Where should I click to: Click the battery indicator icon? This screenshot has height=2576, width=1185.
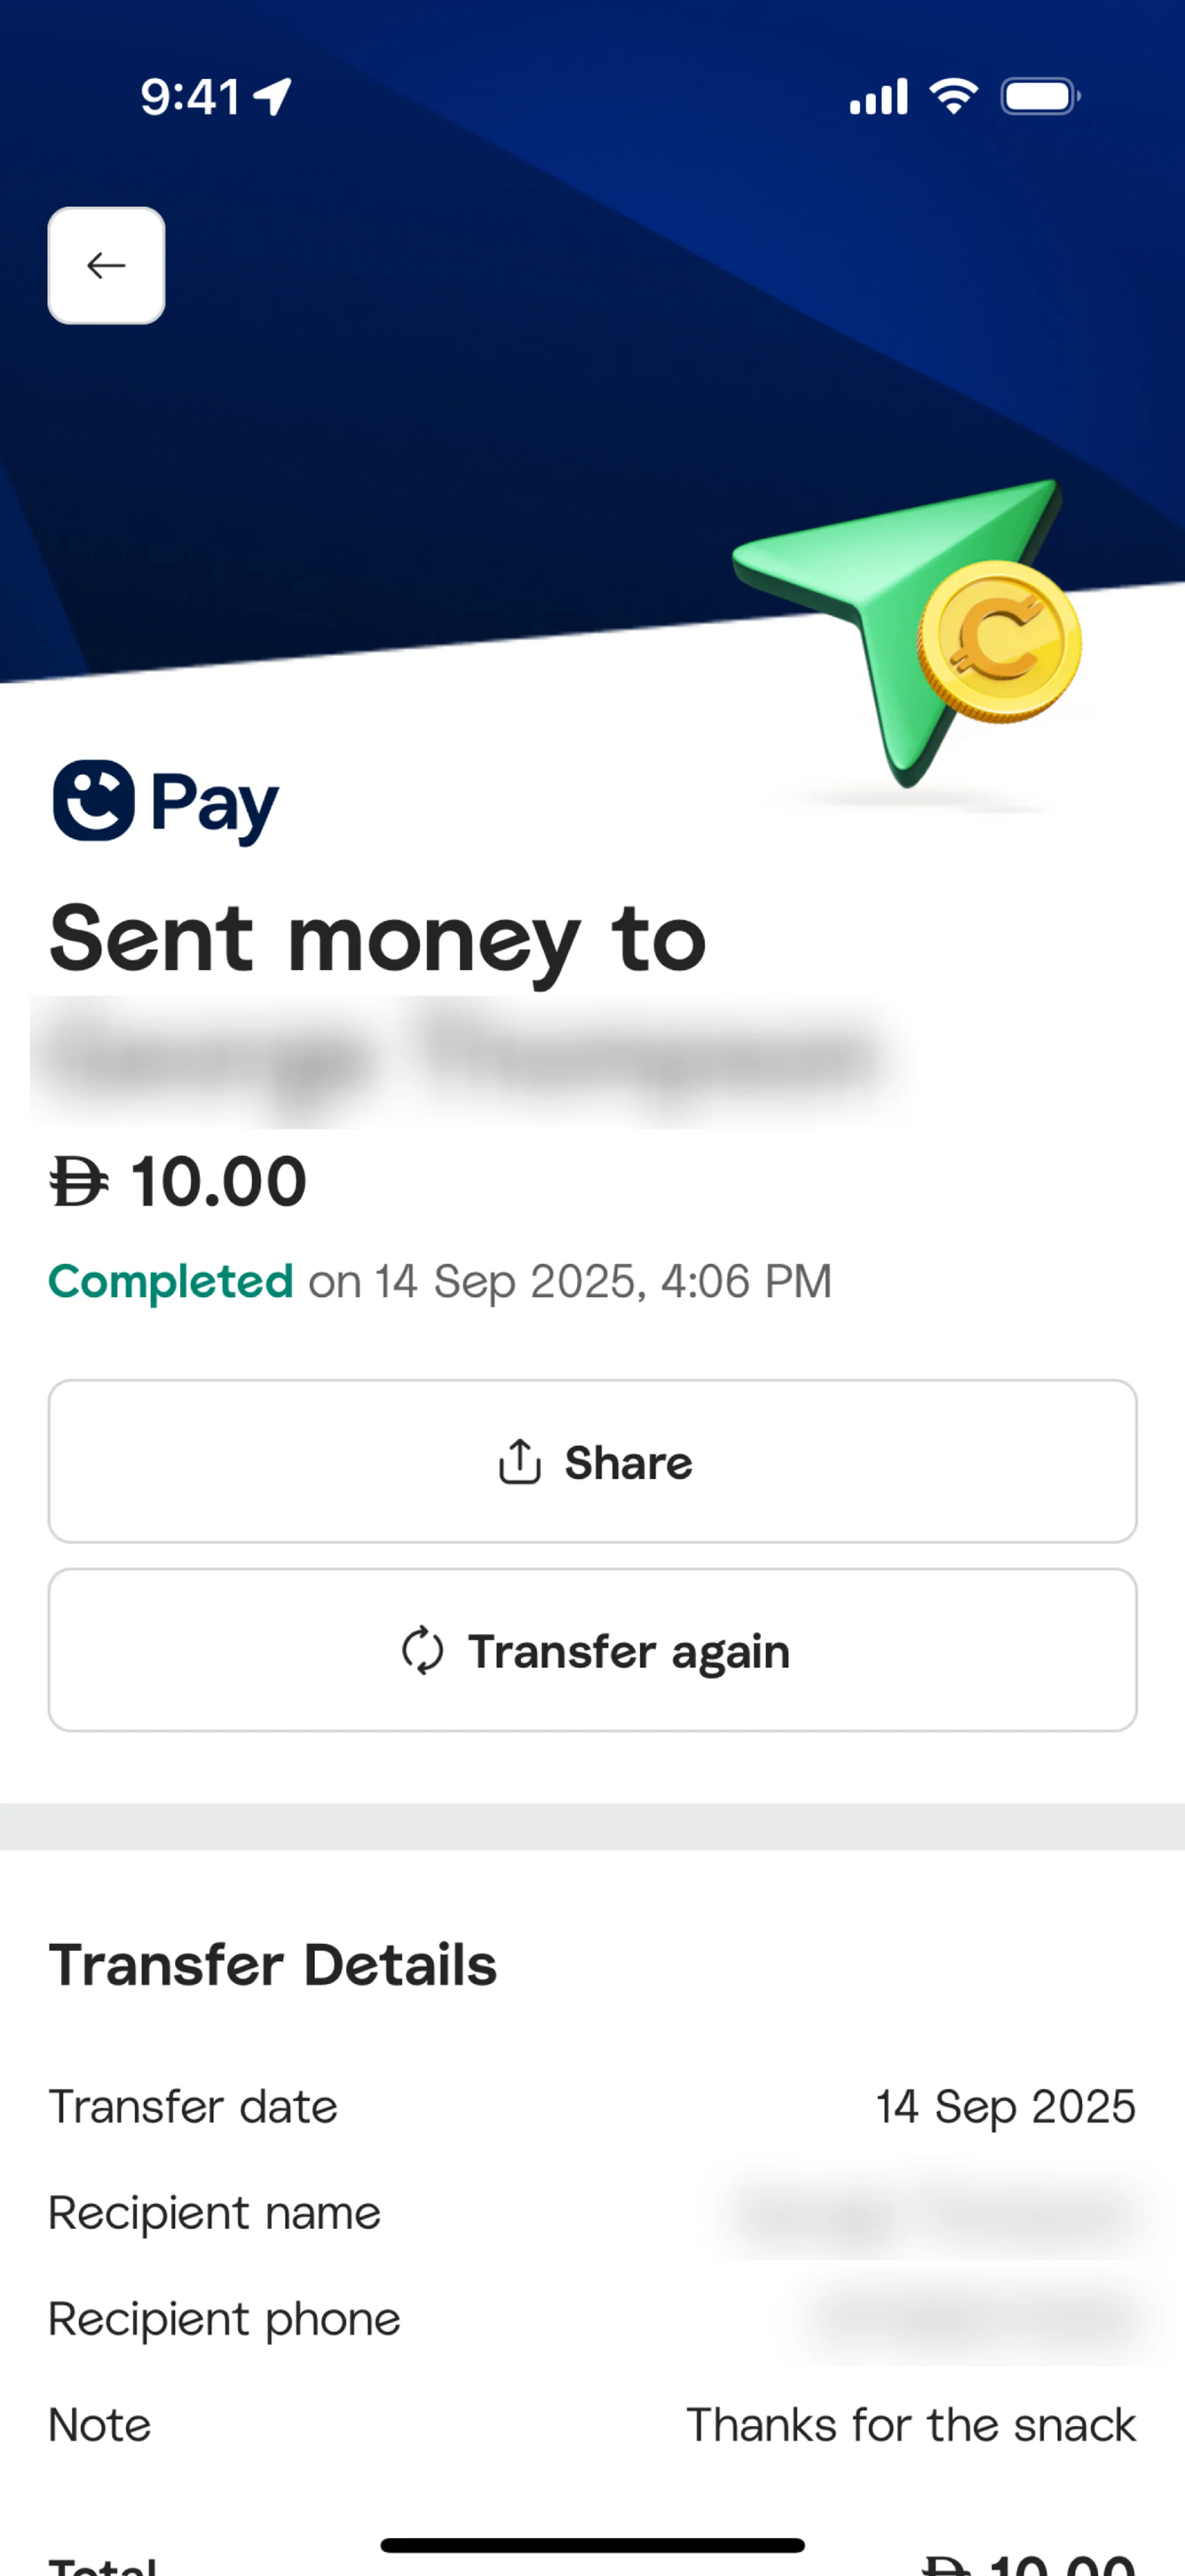click(x=1039, y=97)
